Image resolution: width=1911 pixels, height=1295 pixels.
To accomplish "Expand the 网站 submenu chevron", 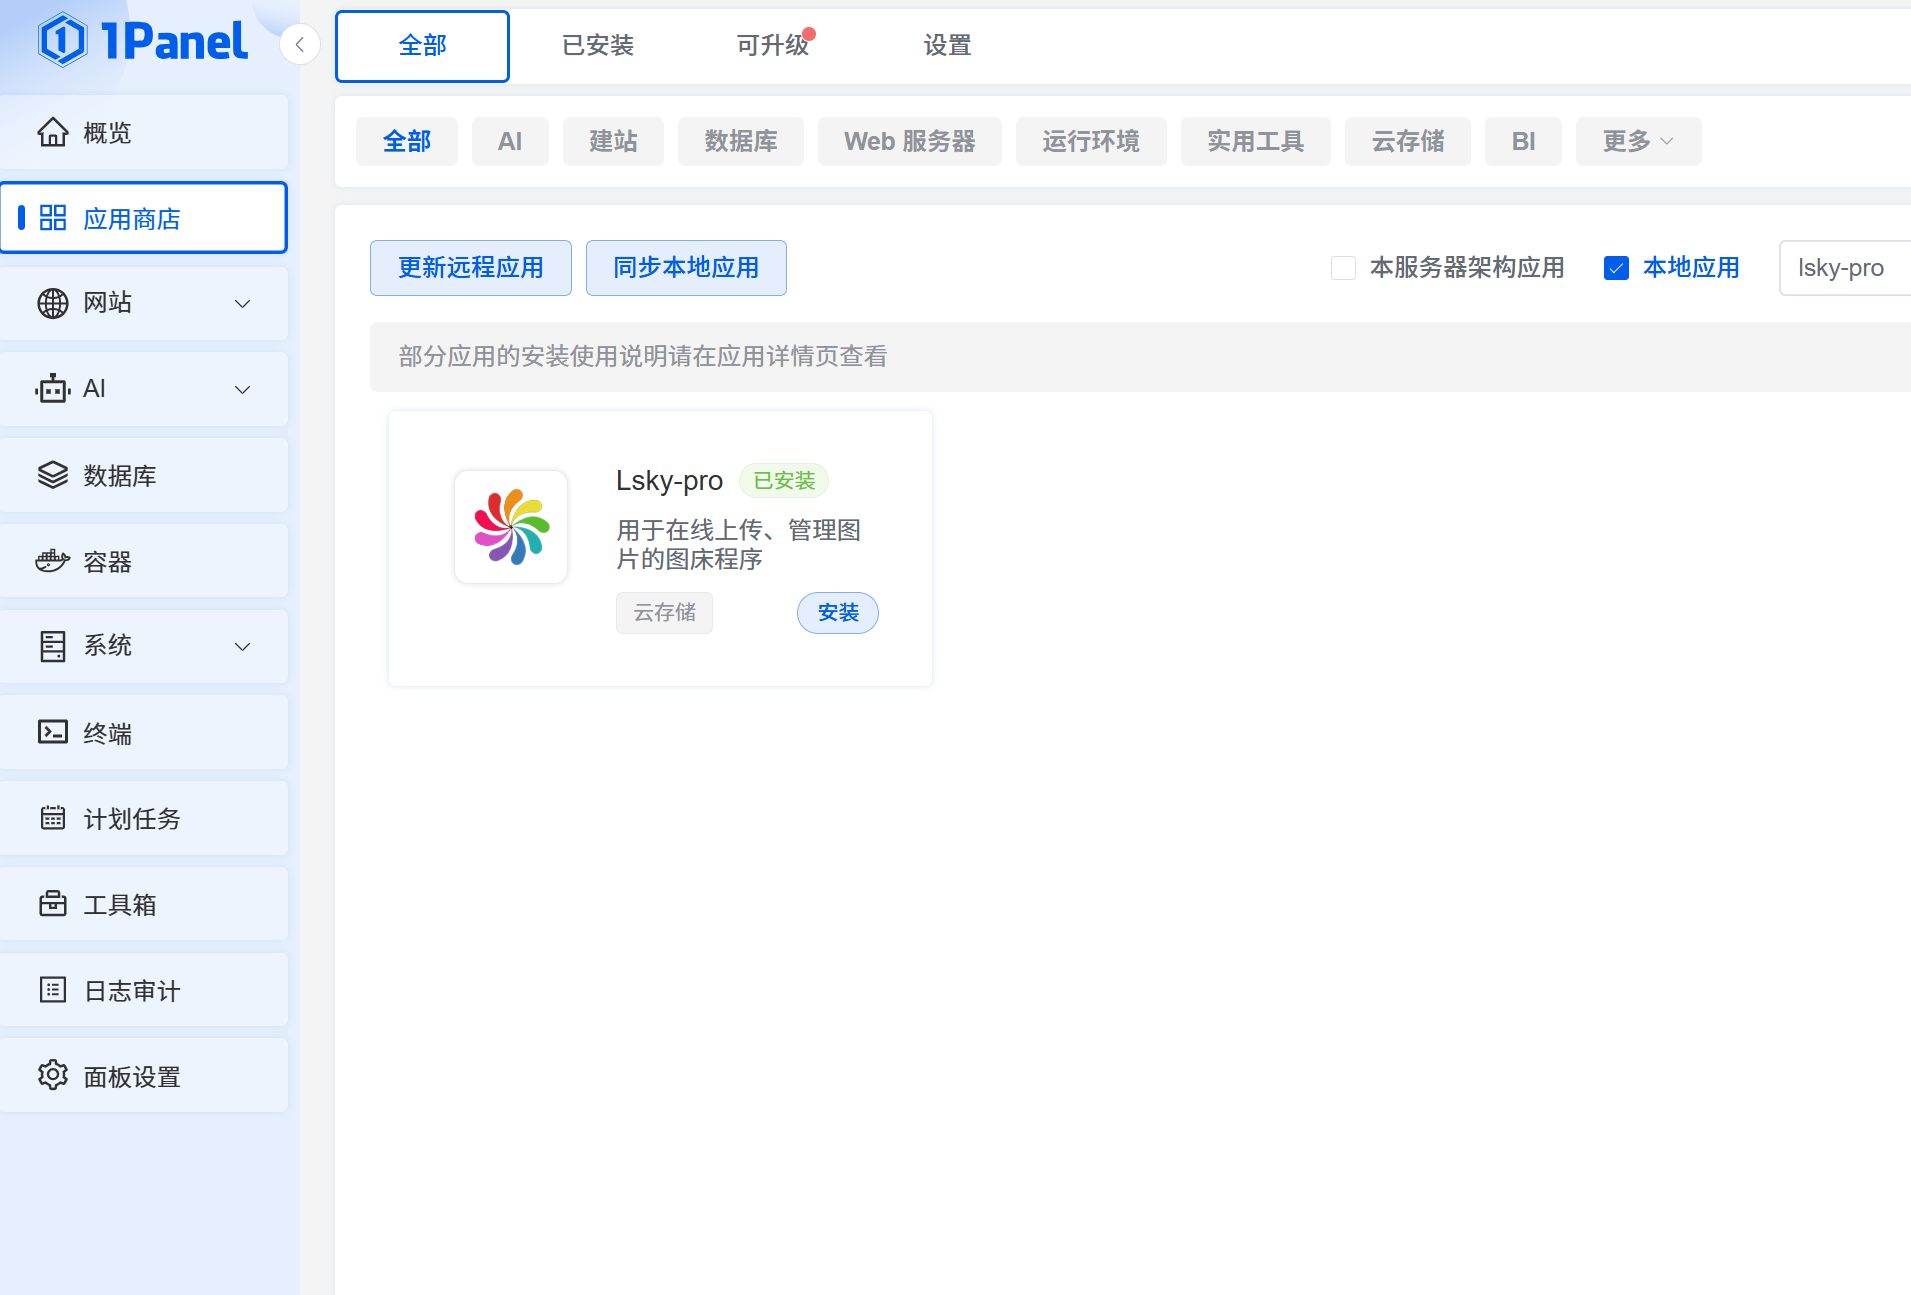I will point(242,303).
